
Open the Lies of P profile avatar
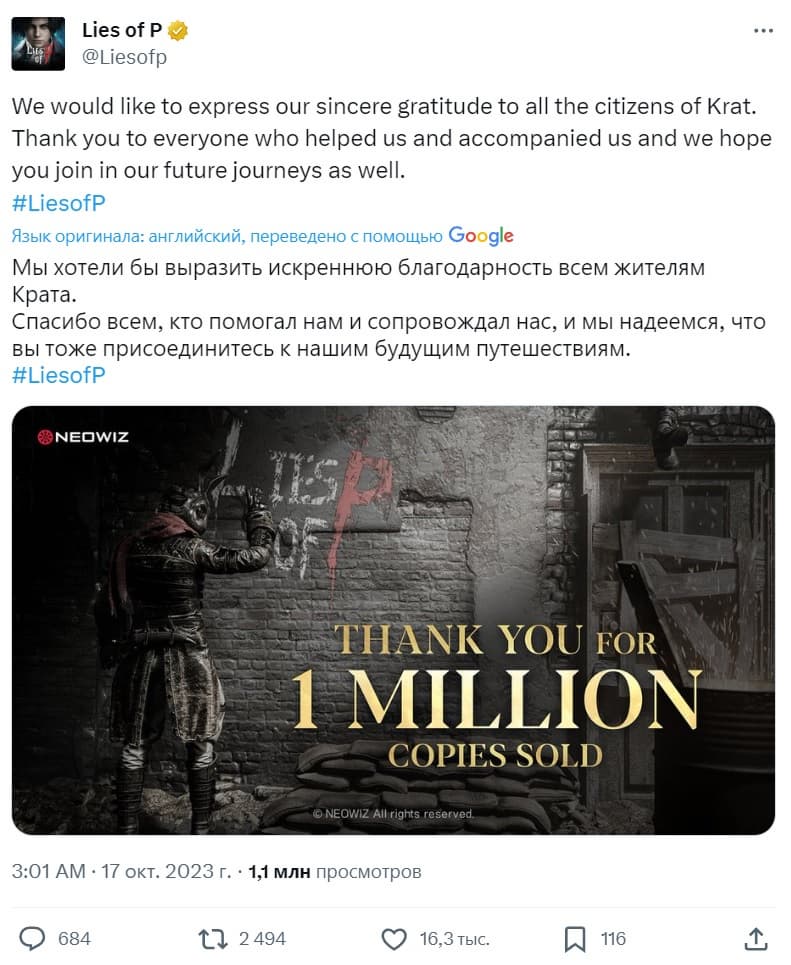(x=38, y=44)
